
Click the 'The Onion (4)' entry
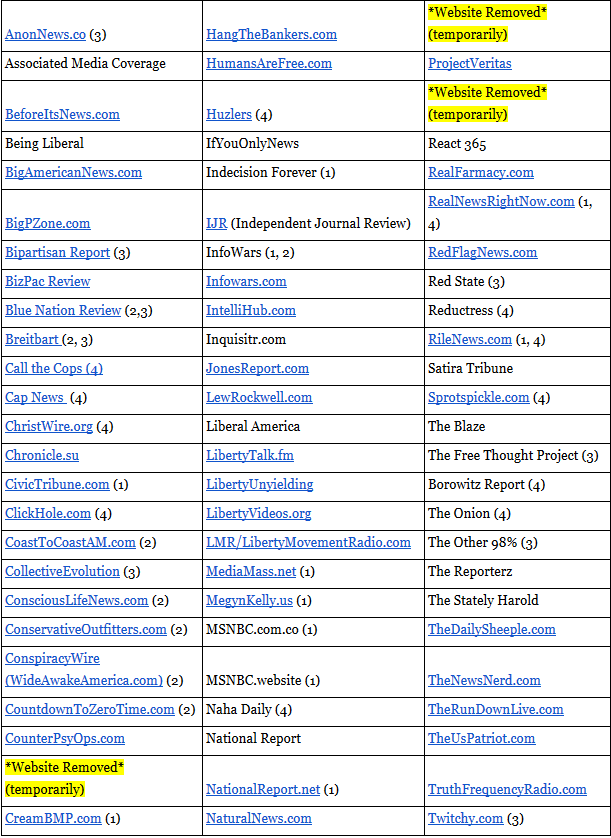click(x=469, y=514)
